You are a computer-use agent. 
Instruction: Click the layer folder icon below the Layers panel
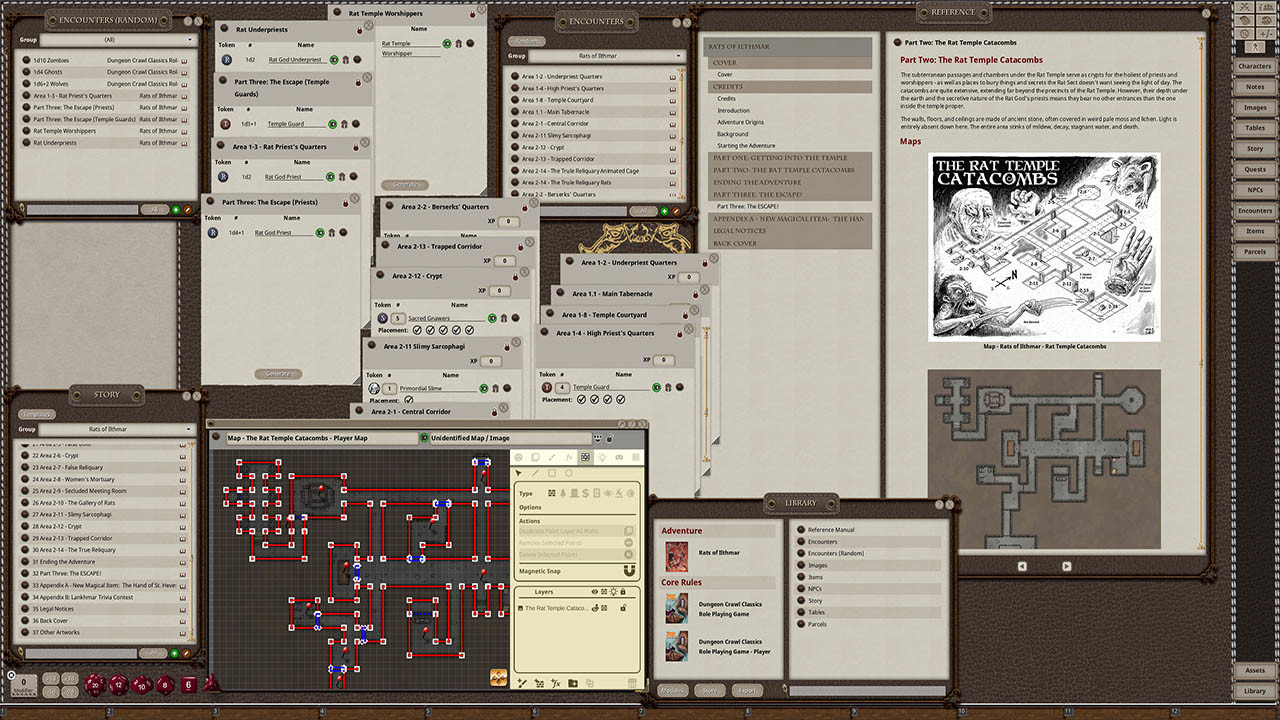pyautogui.click(x=573, y=683)
